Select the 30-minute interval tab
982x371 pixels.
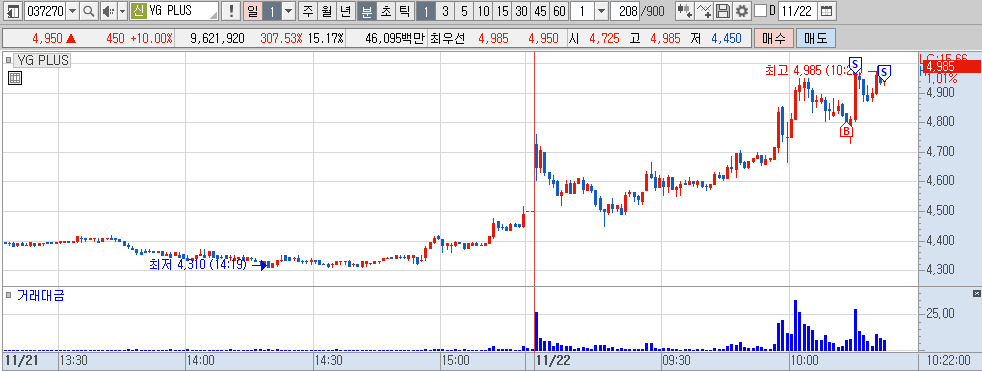pos(521,11)
